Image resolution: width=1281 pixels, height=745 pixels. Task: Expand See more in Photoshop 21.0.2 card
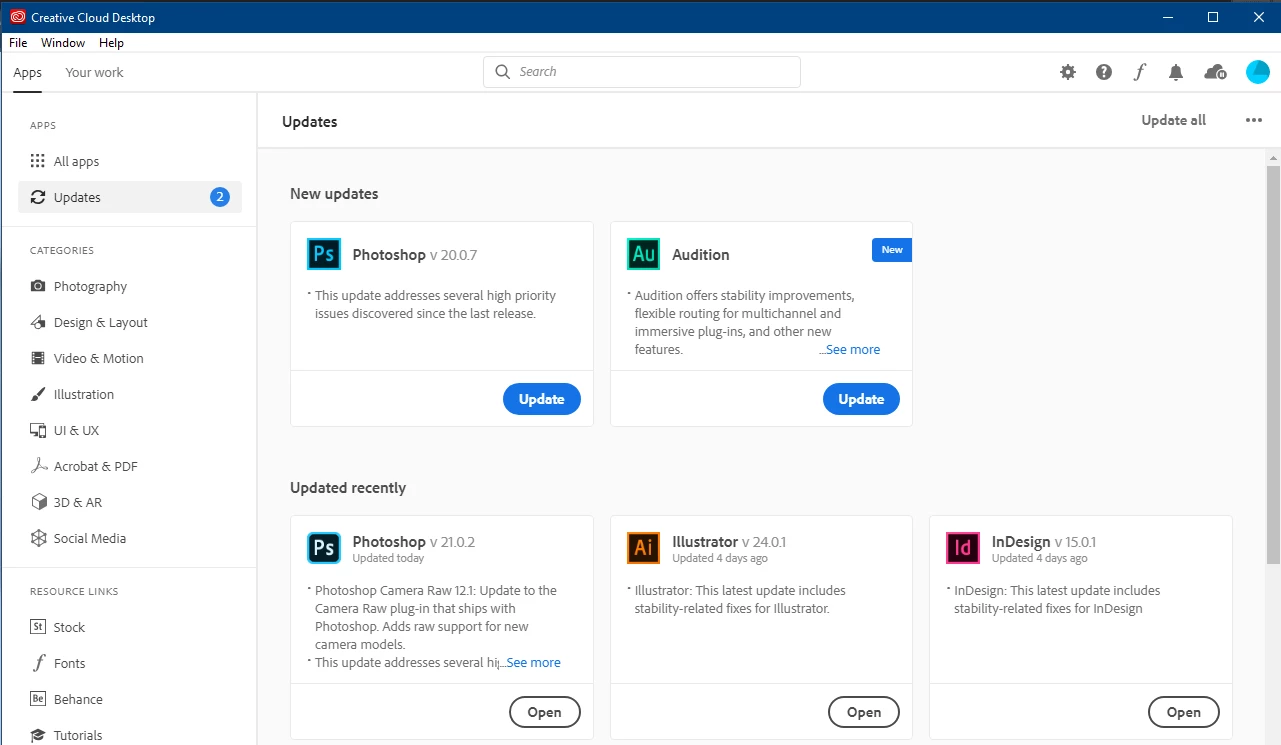(531, 662)
